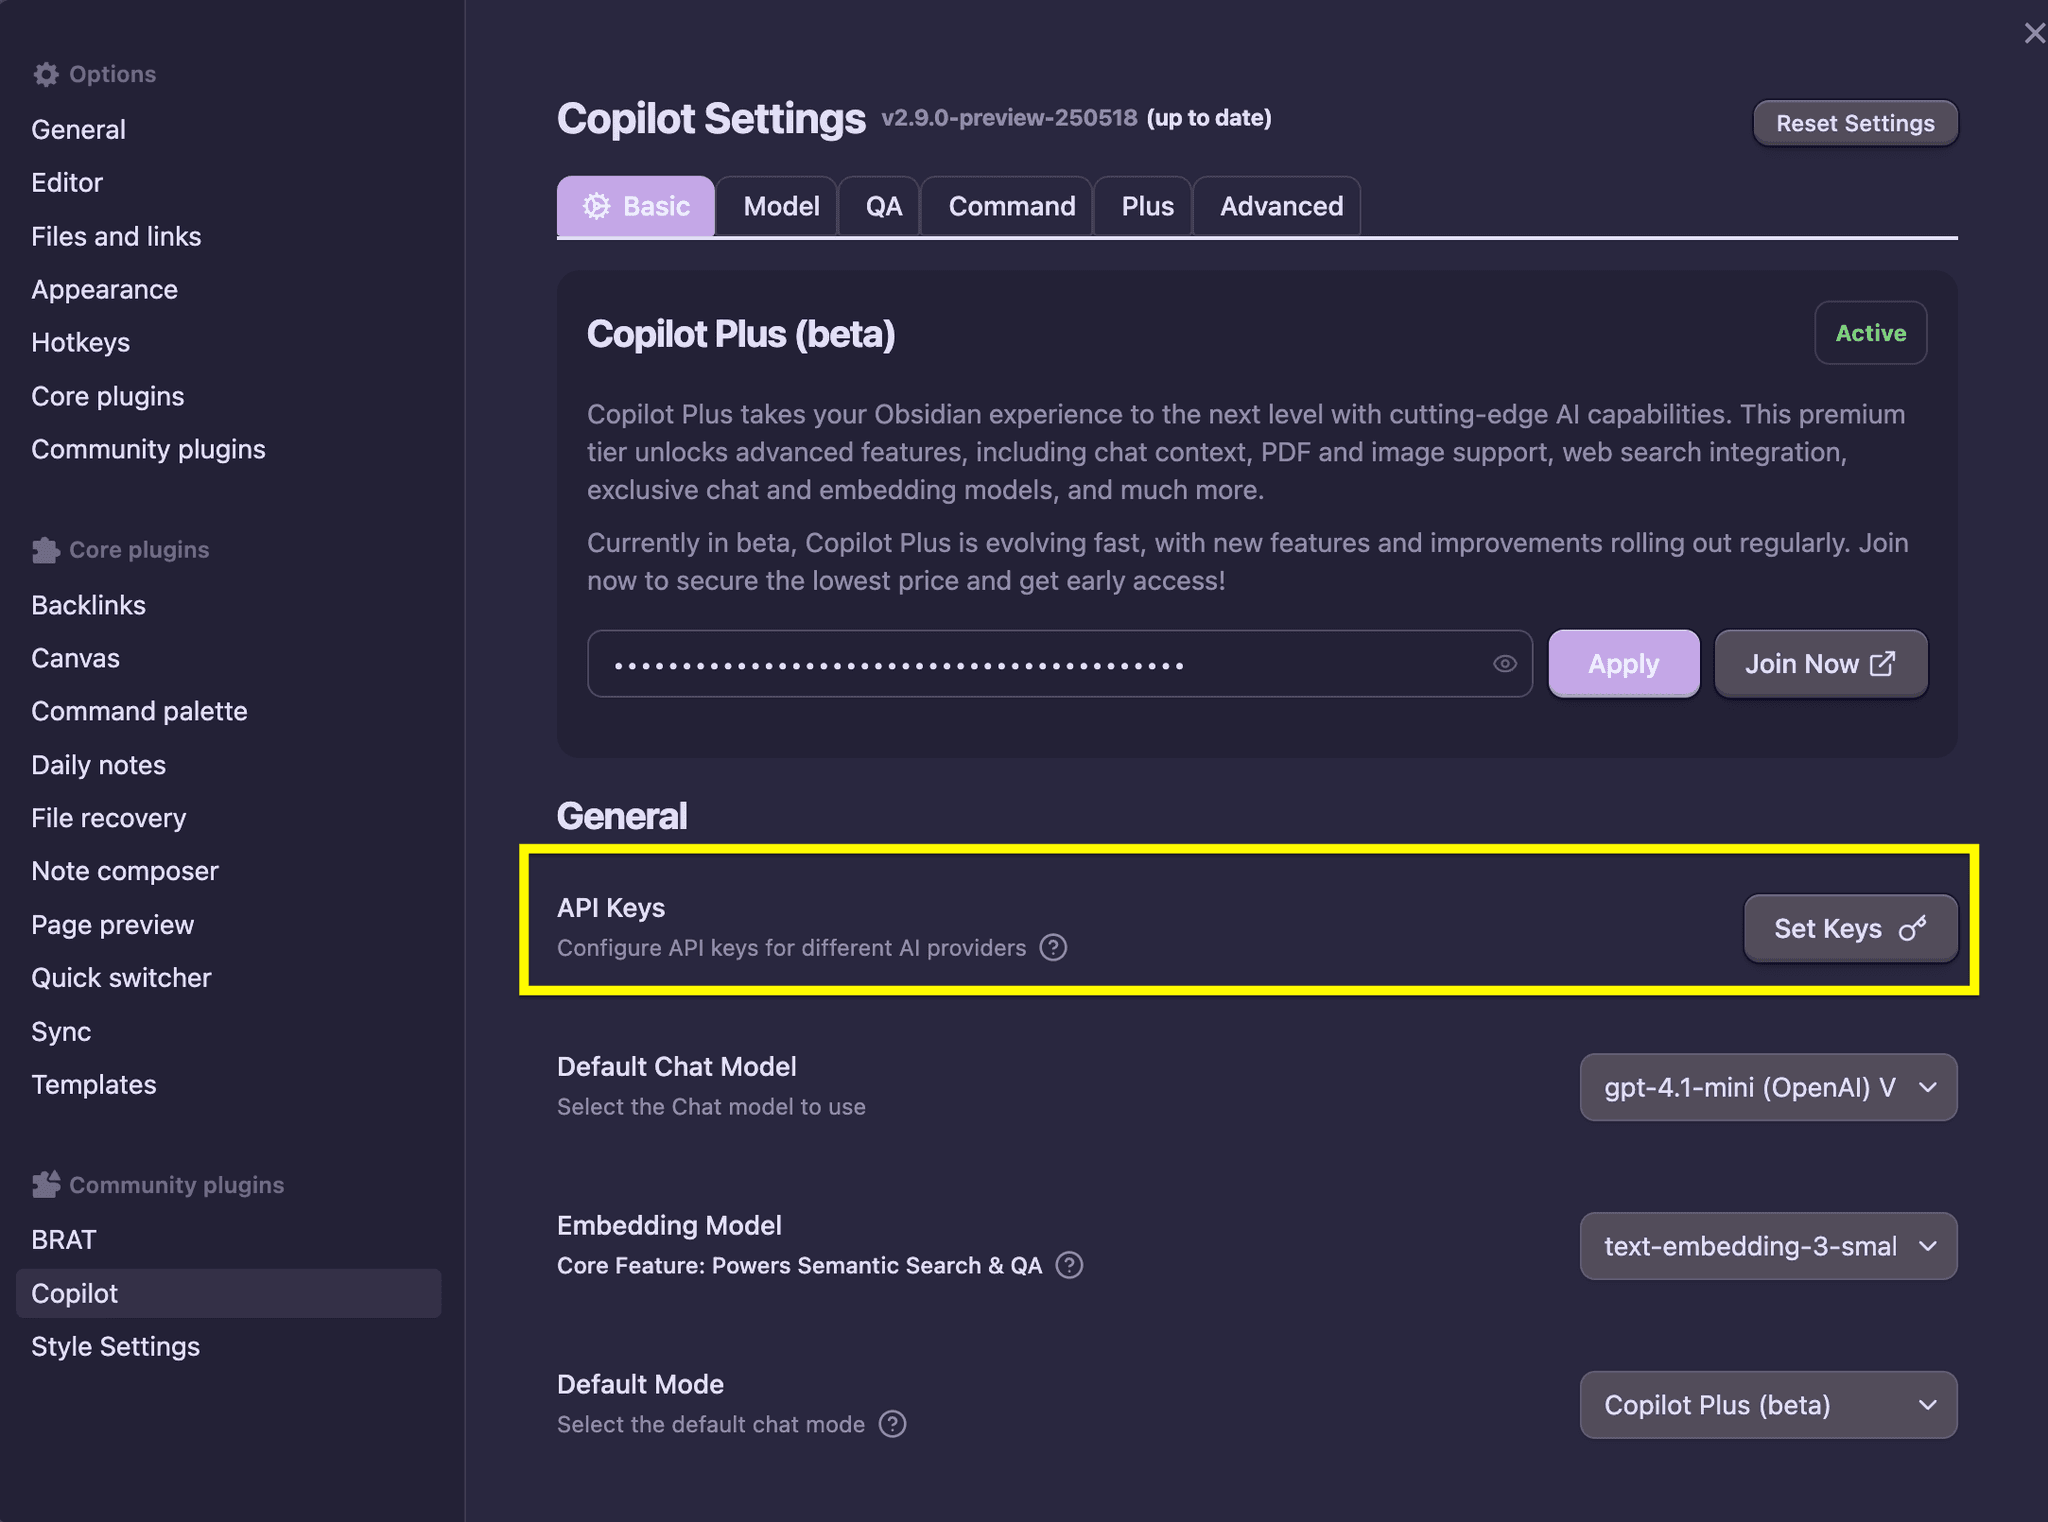2048x1522 pixels.
Task: Click the help icon next to API Keys
Action: [x=1053, y=947]
